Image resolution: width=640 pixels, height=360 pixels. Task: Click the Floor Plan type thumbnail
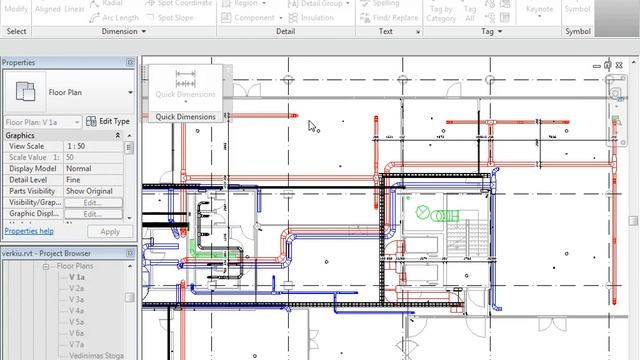[25, 91]
